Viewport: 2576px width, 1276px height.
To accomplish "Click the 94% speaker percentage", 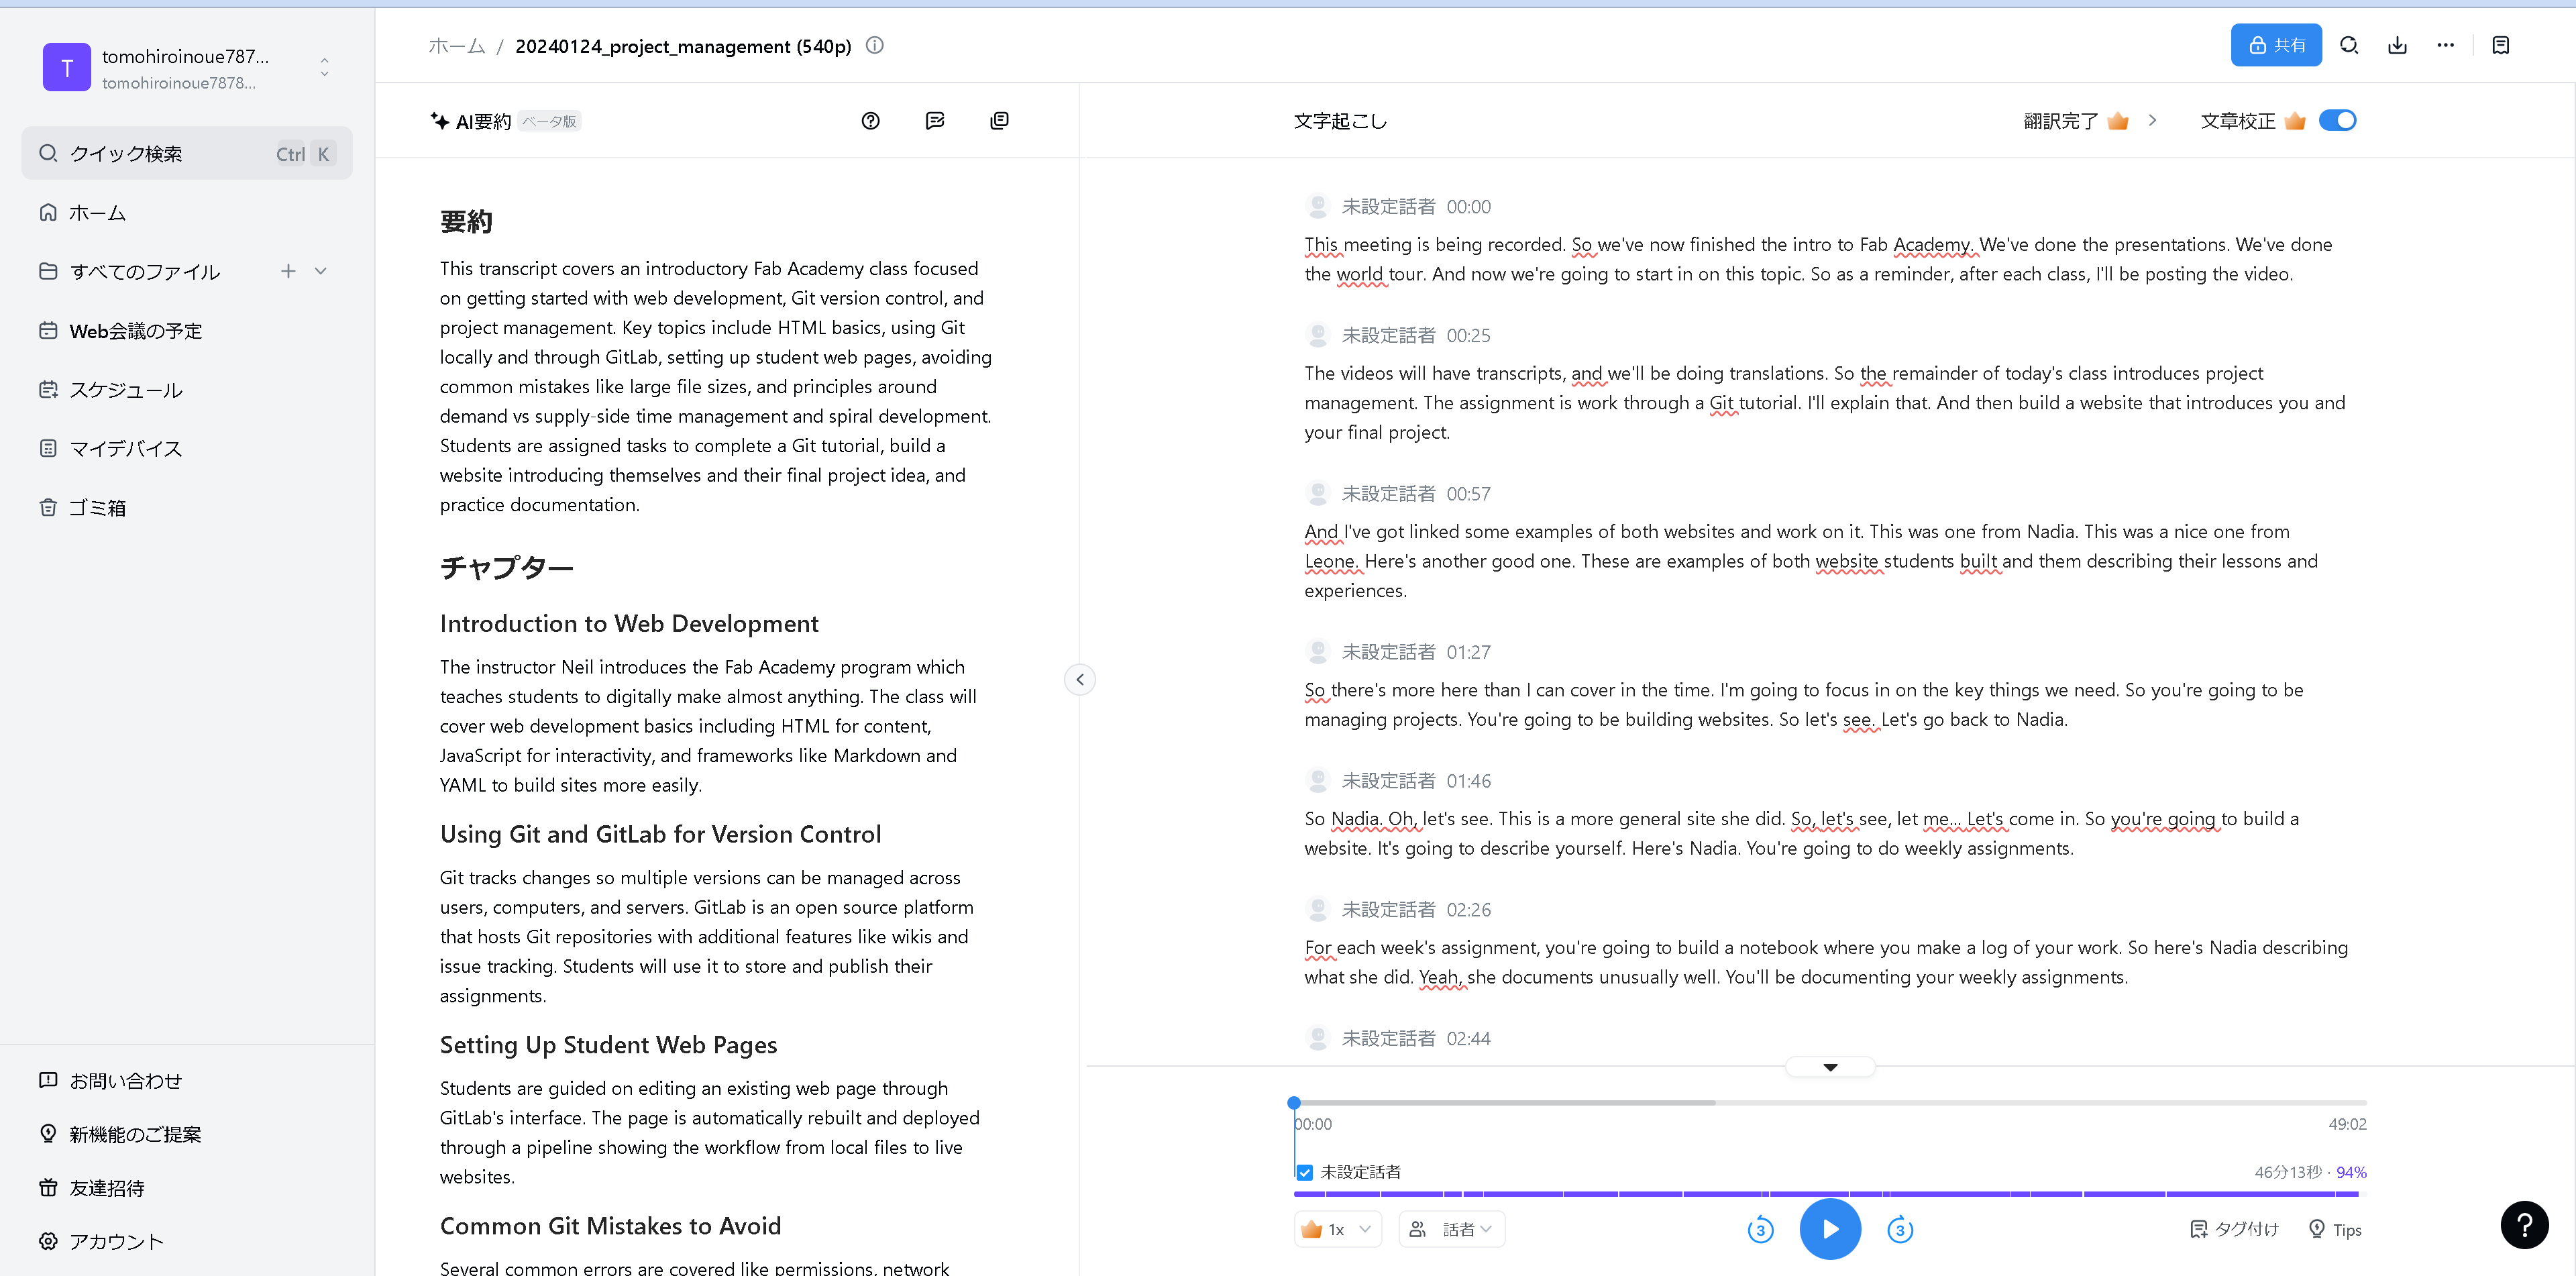I will point(2350,1172).
